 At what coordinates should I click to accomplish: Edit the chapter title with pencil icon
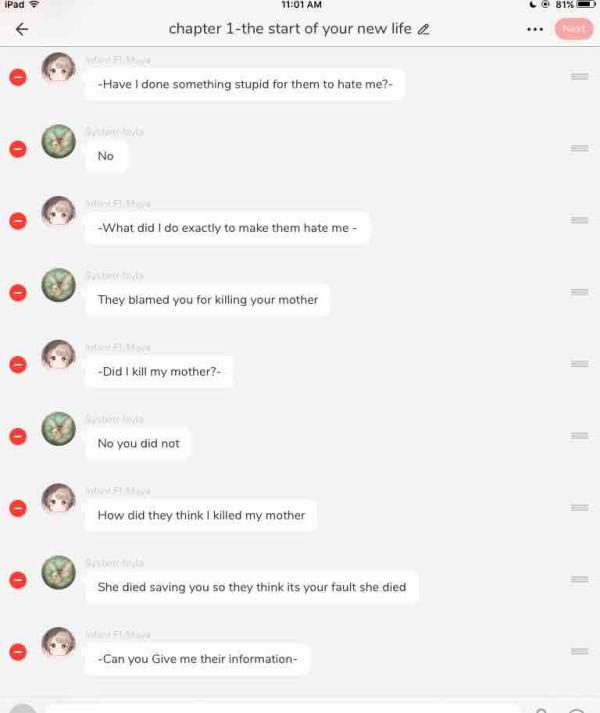click(x=424, y=30)
